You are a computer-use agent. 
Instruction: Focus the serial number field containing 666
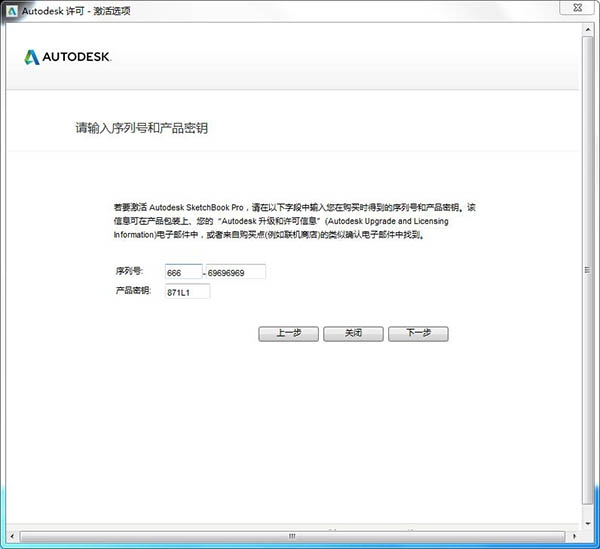click(183, 272)
